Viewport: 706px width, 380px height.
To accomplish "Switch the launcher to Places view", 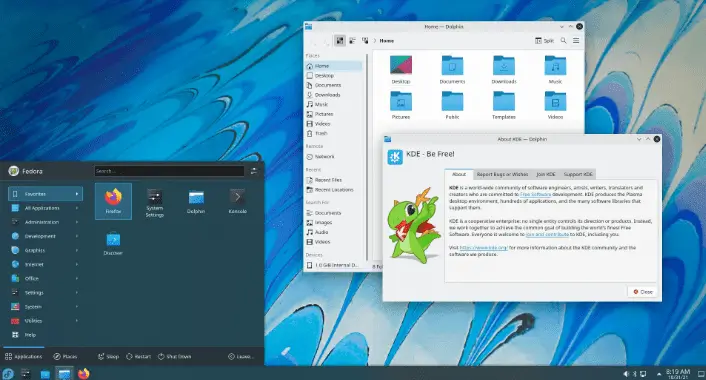I will [x=65, y=356].
